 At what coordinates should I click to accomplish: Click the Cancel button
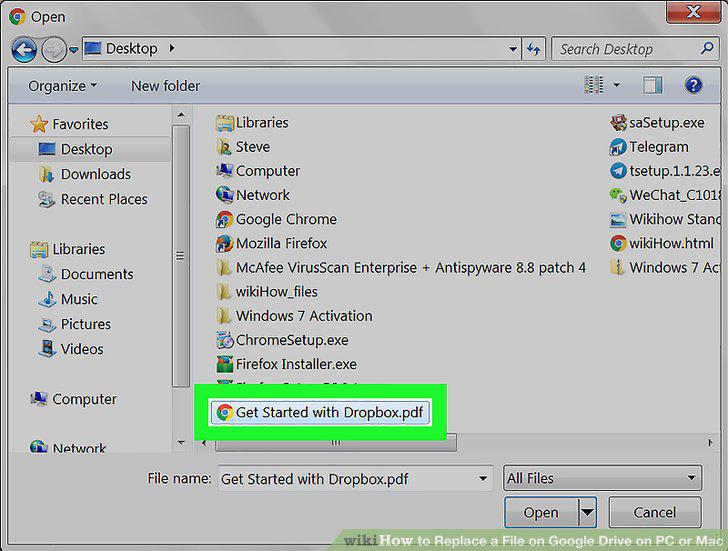pos(655,512)
